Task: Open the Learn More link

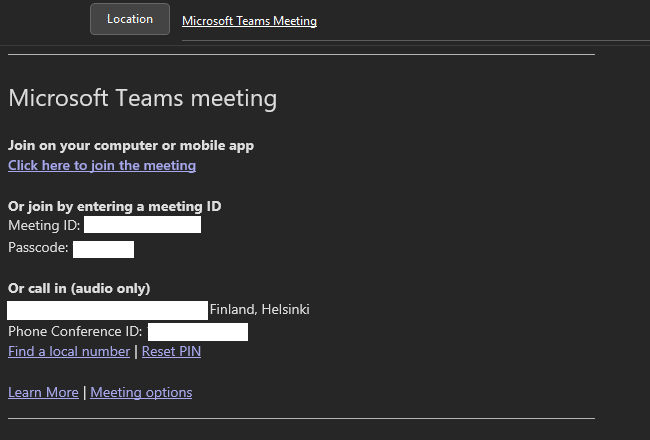Action: [x=43, y=392]
